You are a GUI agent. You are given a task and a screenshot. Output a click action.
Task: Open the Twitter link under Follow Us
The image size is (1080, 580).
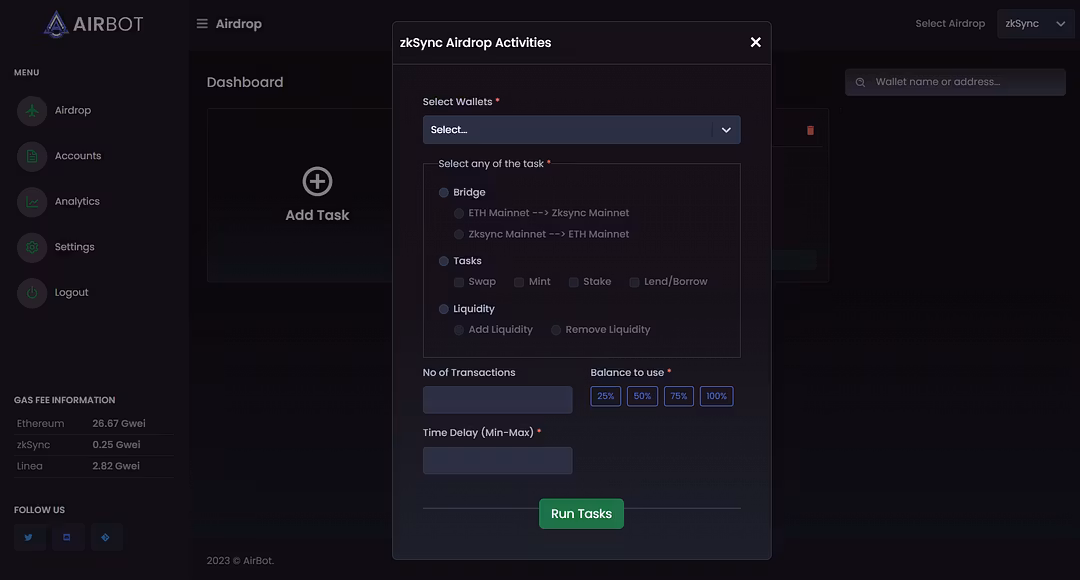coord(29,537)
